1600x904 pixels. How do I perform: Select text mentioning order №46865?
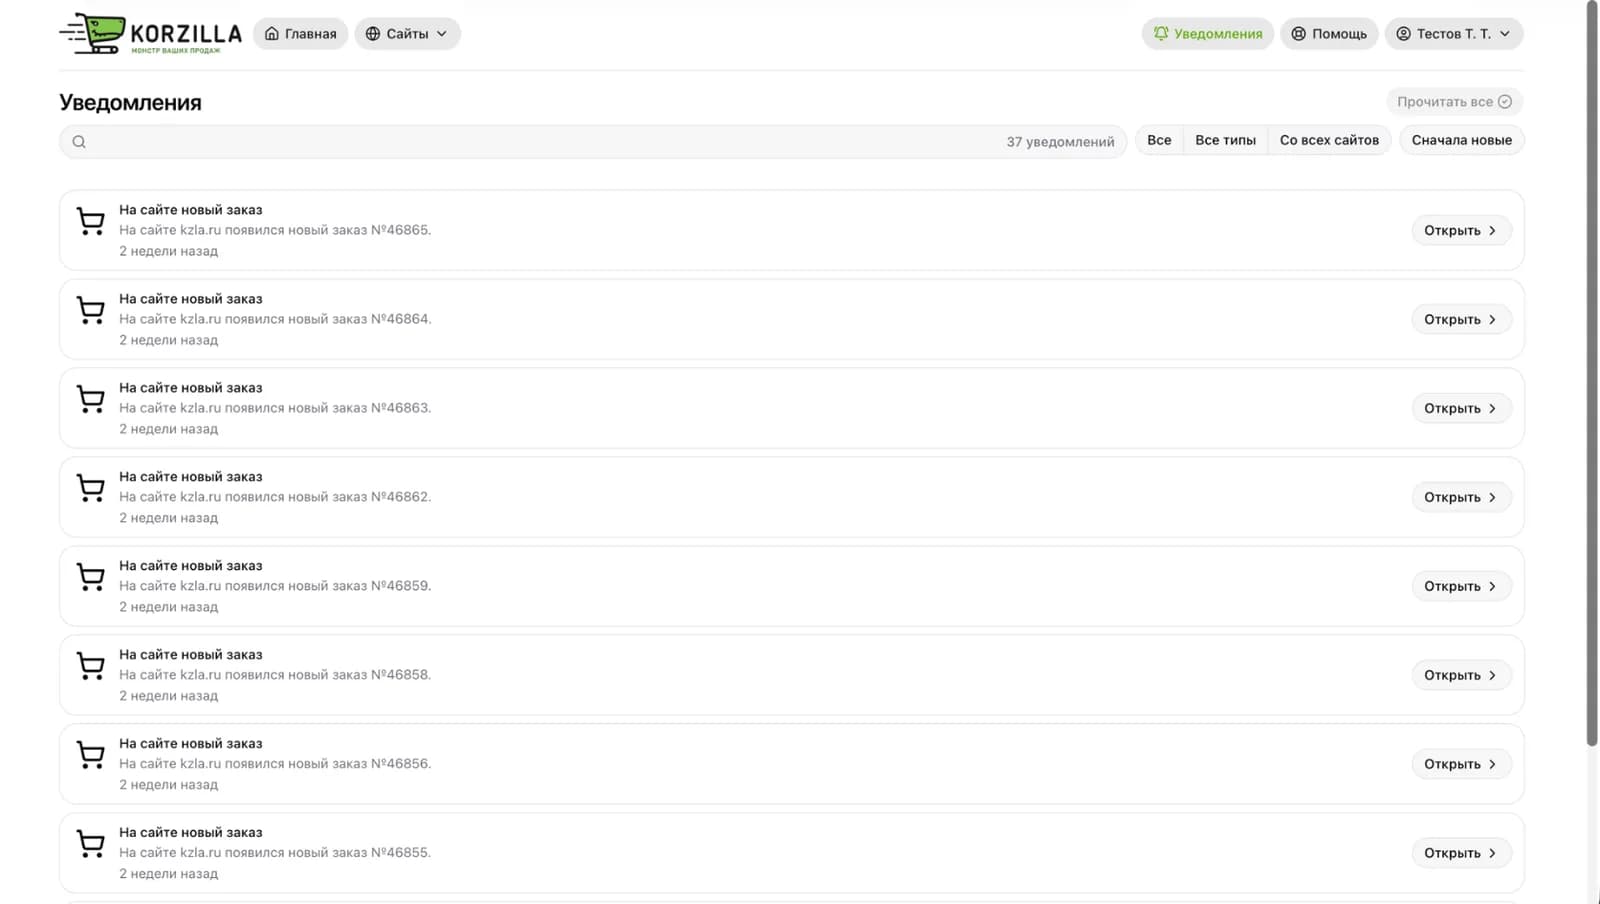click(x=275, y=230)
